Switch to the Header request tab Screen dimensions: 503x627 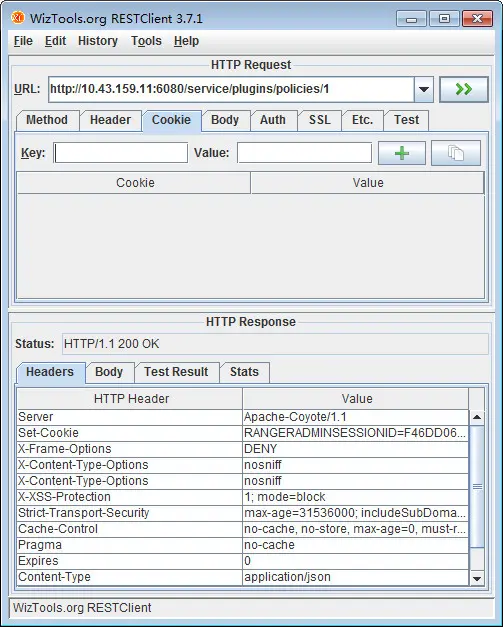(110, 120)
